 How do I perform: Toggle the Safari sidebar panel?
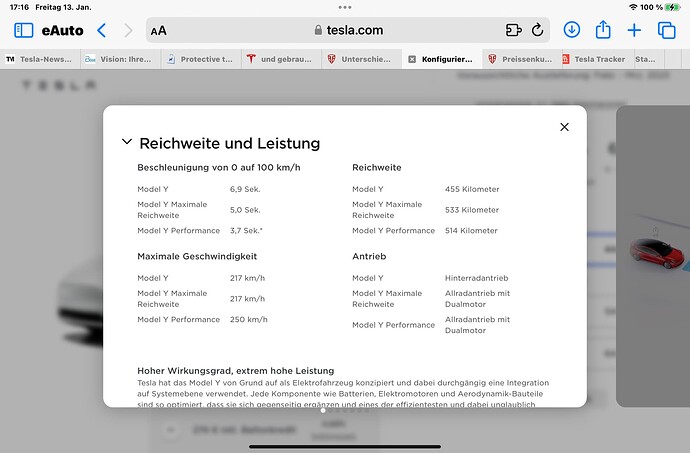click(24, 30)
